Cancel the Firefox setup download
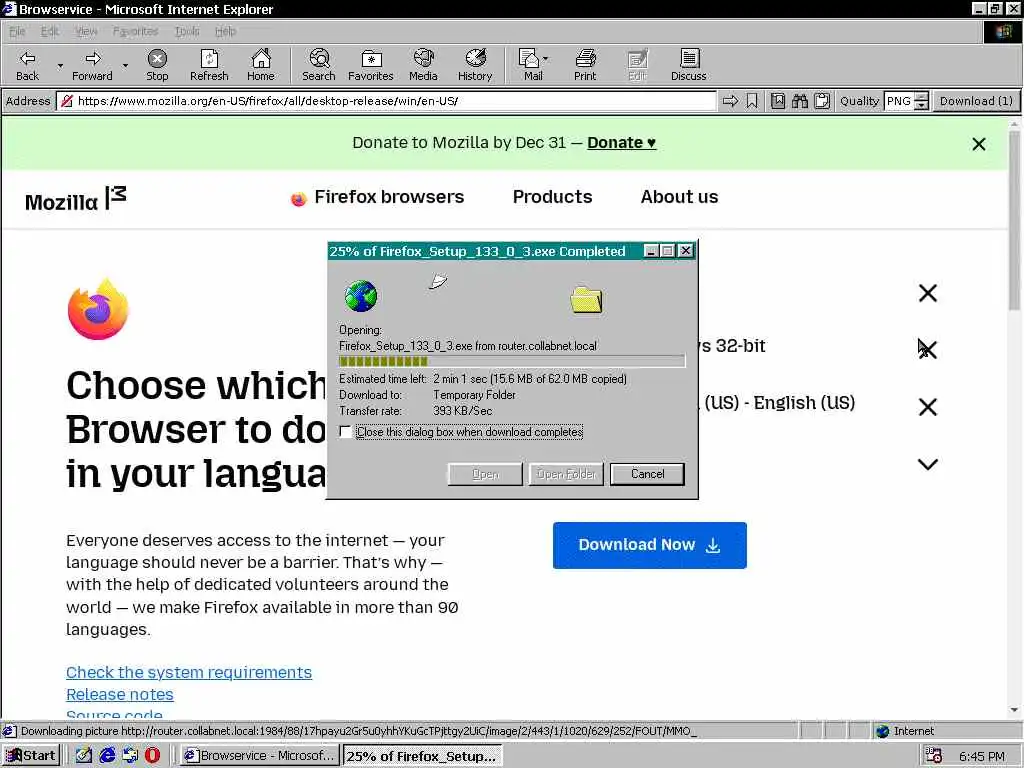 click(647, 474)
